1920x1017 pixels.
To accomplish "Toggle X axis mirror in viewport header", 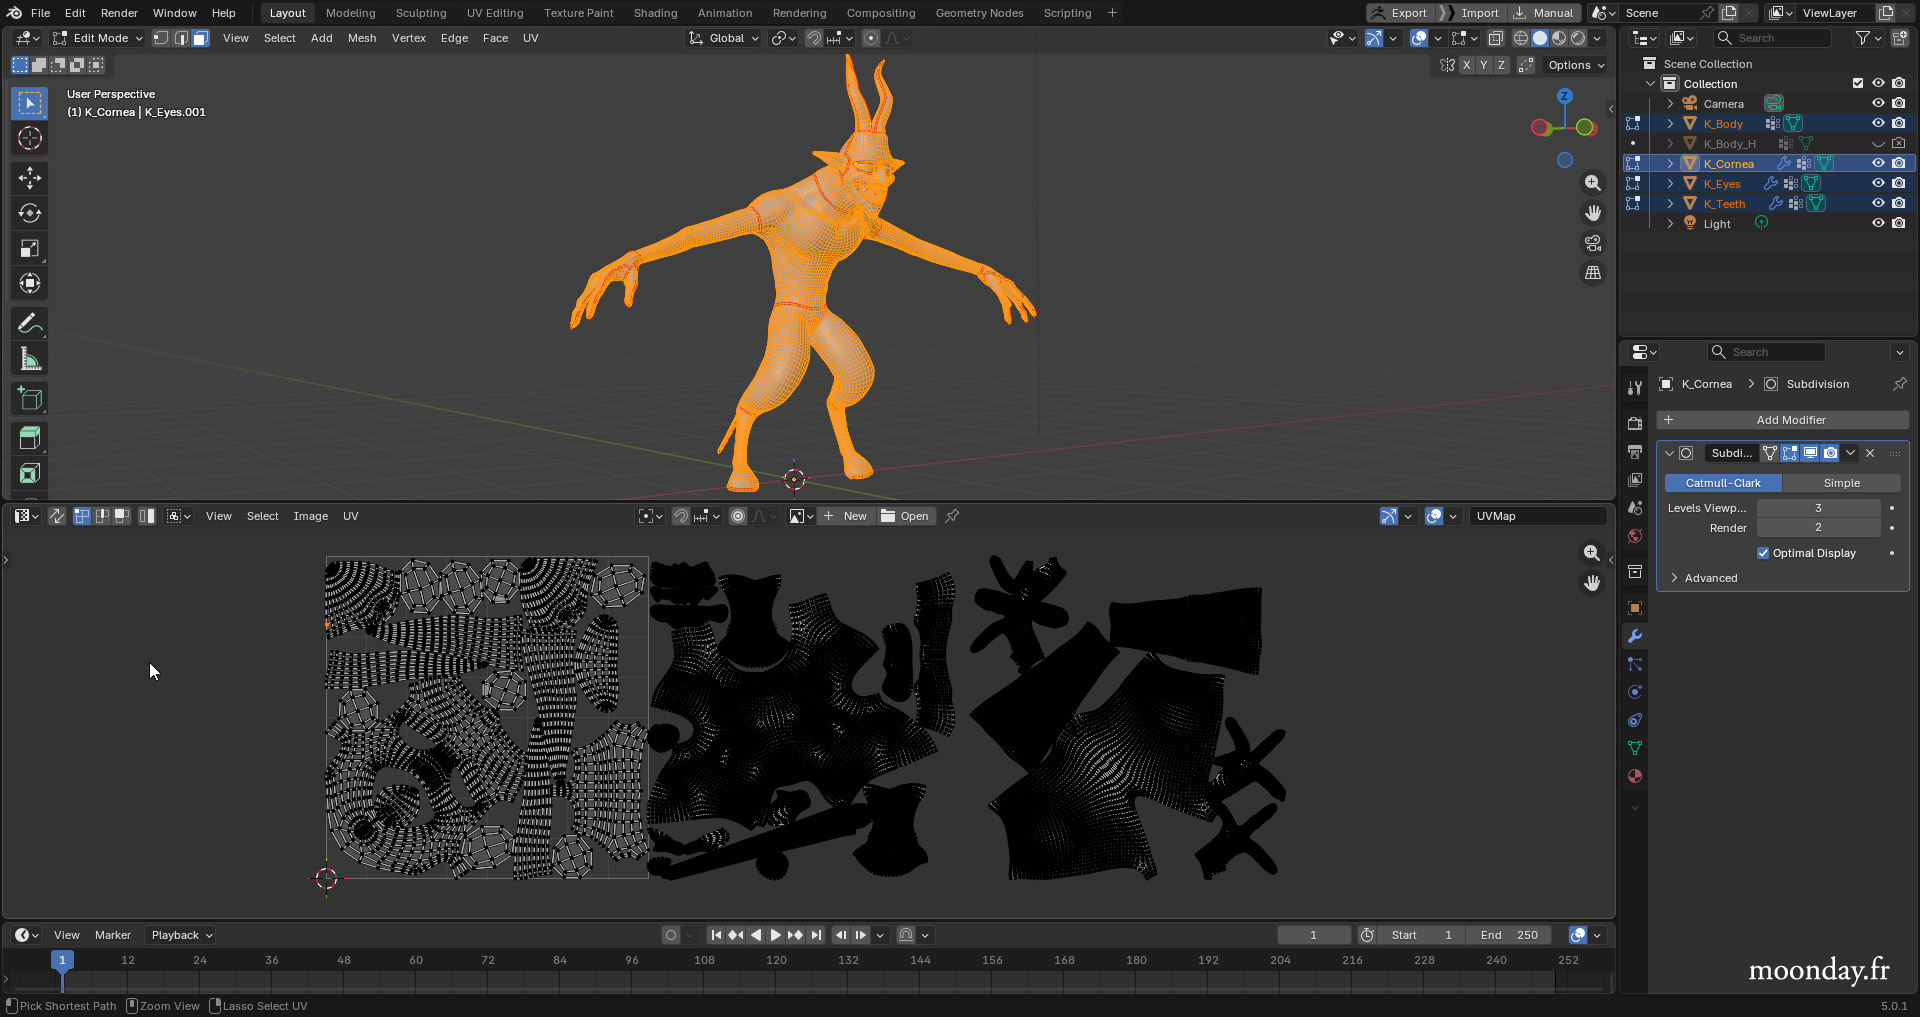I will [x=1466, y=65].
